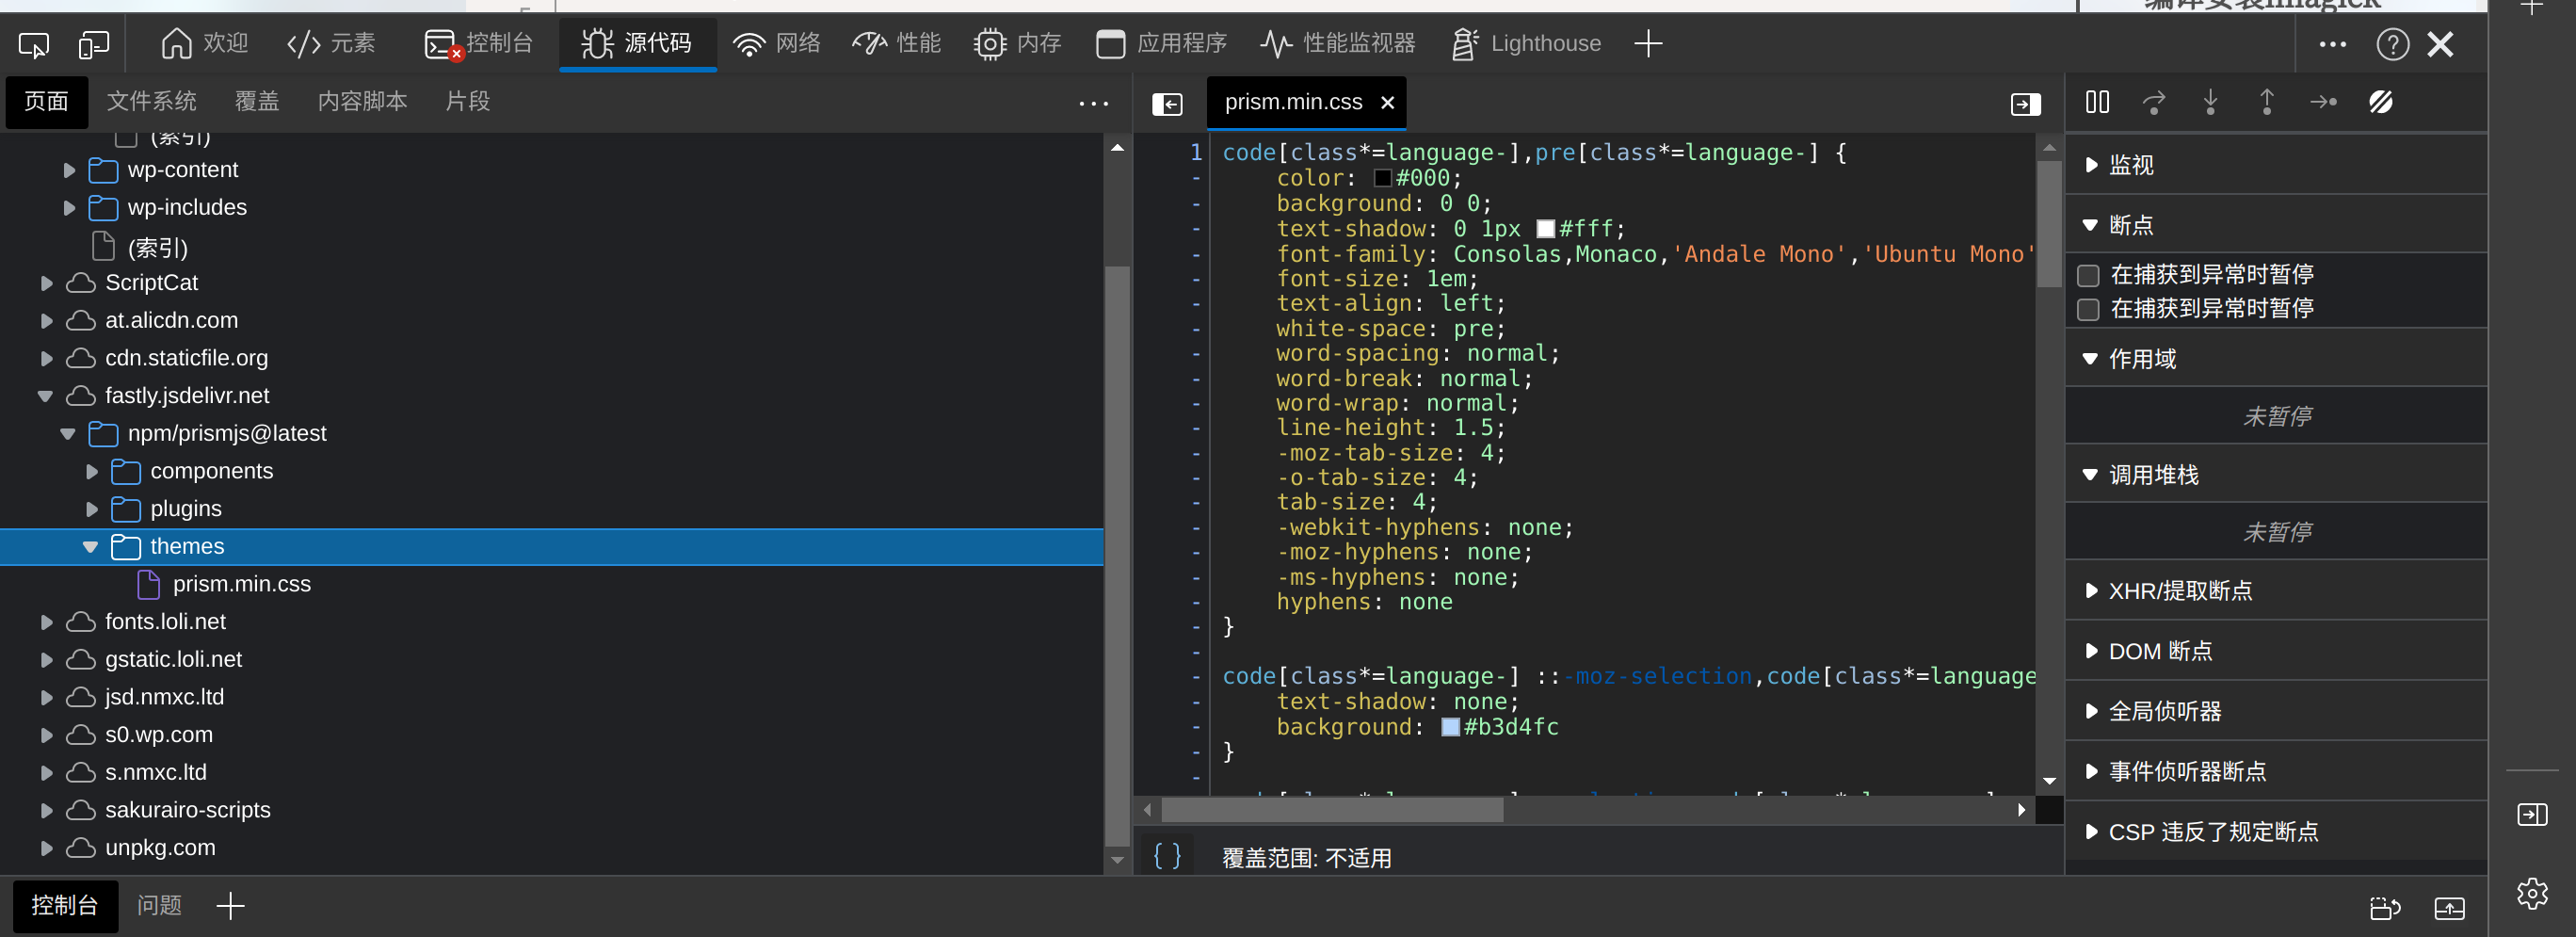Image resolution: width=2576 pixels, height=937 pixels.
Task: Click the plus icon to add more tools
Action: 1648,43
